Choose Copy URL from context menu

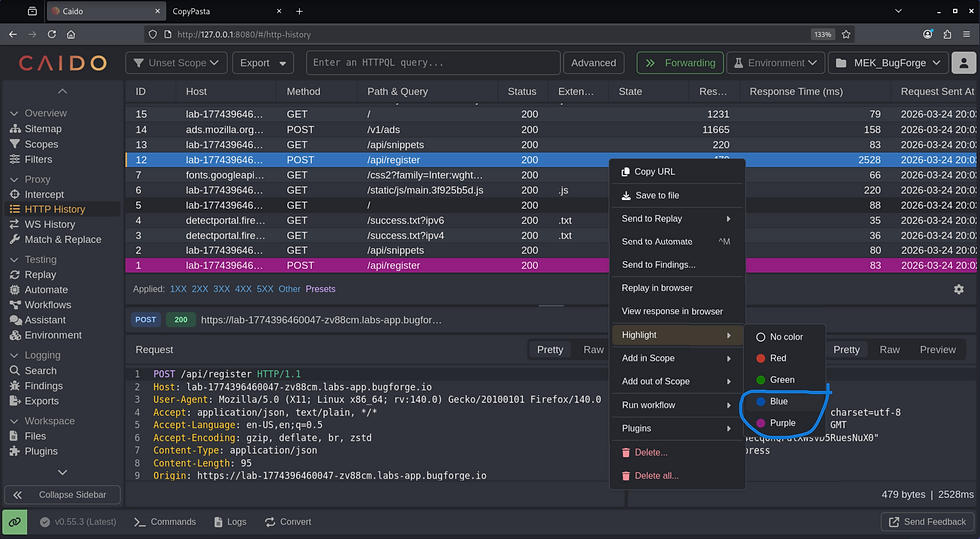[654, 172]
